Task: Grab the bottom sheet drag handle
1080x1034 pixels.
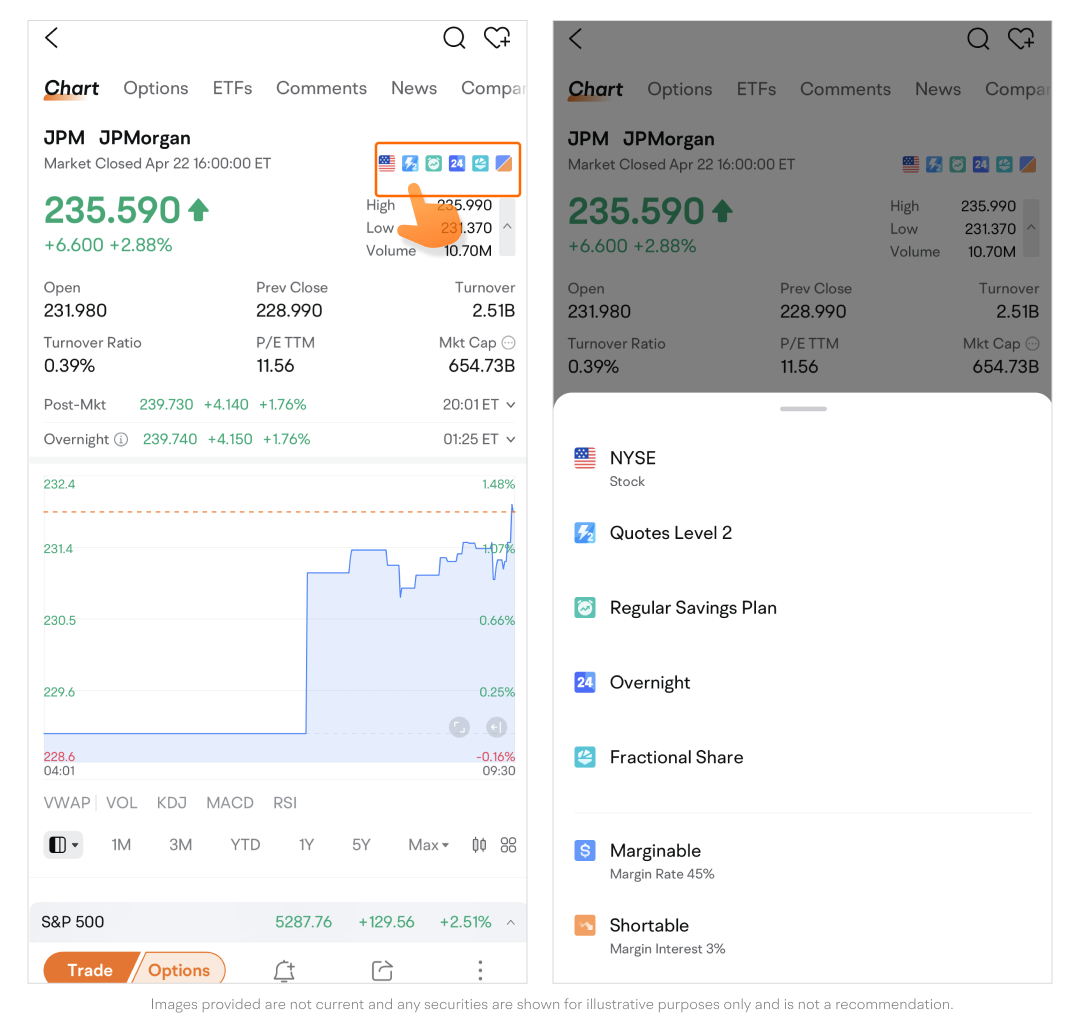Action: tap(803, 409)
